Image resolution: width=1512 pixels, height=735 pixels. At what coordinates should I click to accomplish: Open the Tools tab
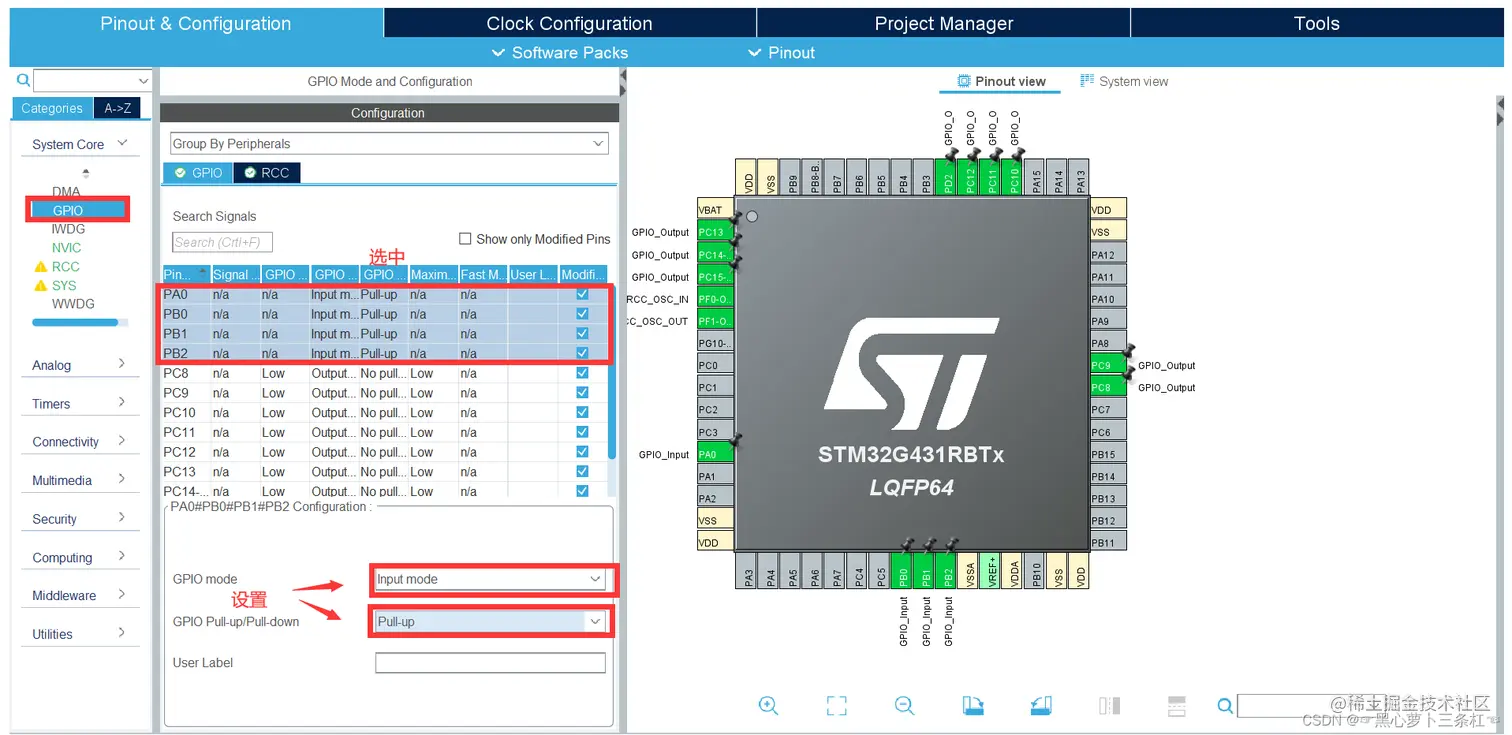(x=1316, y=23)
